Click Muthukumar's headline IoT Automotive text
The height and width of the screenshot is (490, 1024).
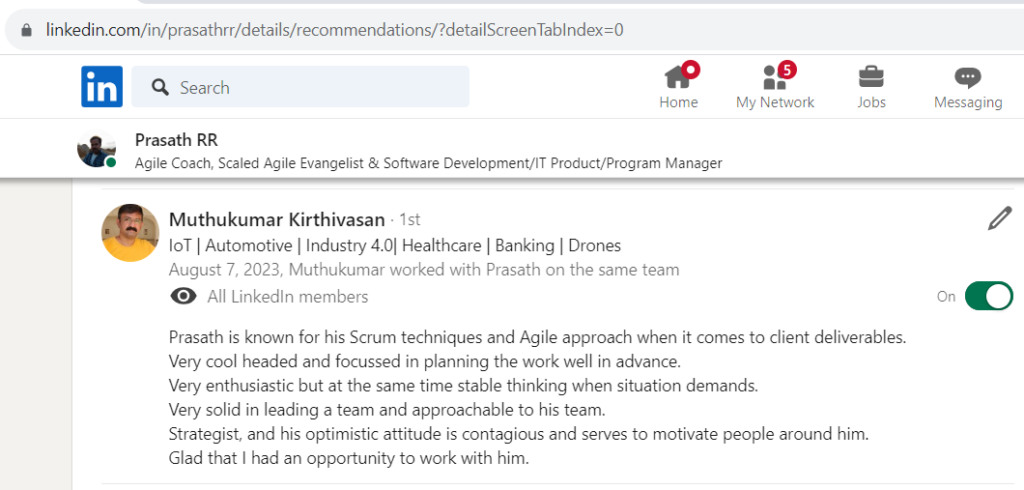pos(394,246)
